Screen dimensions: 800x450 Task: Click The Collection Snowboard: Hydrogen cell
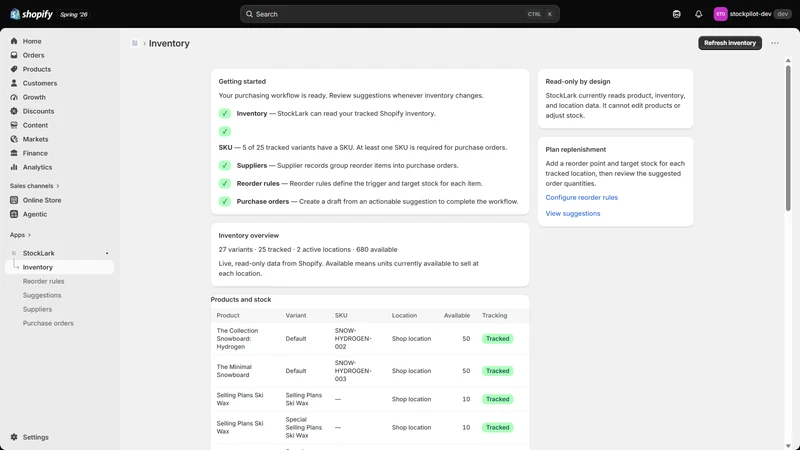point(237,339)
